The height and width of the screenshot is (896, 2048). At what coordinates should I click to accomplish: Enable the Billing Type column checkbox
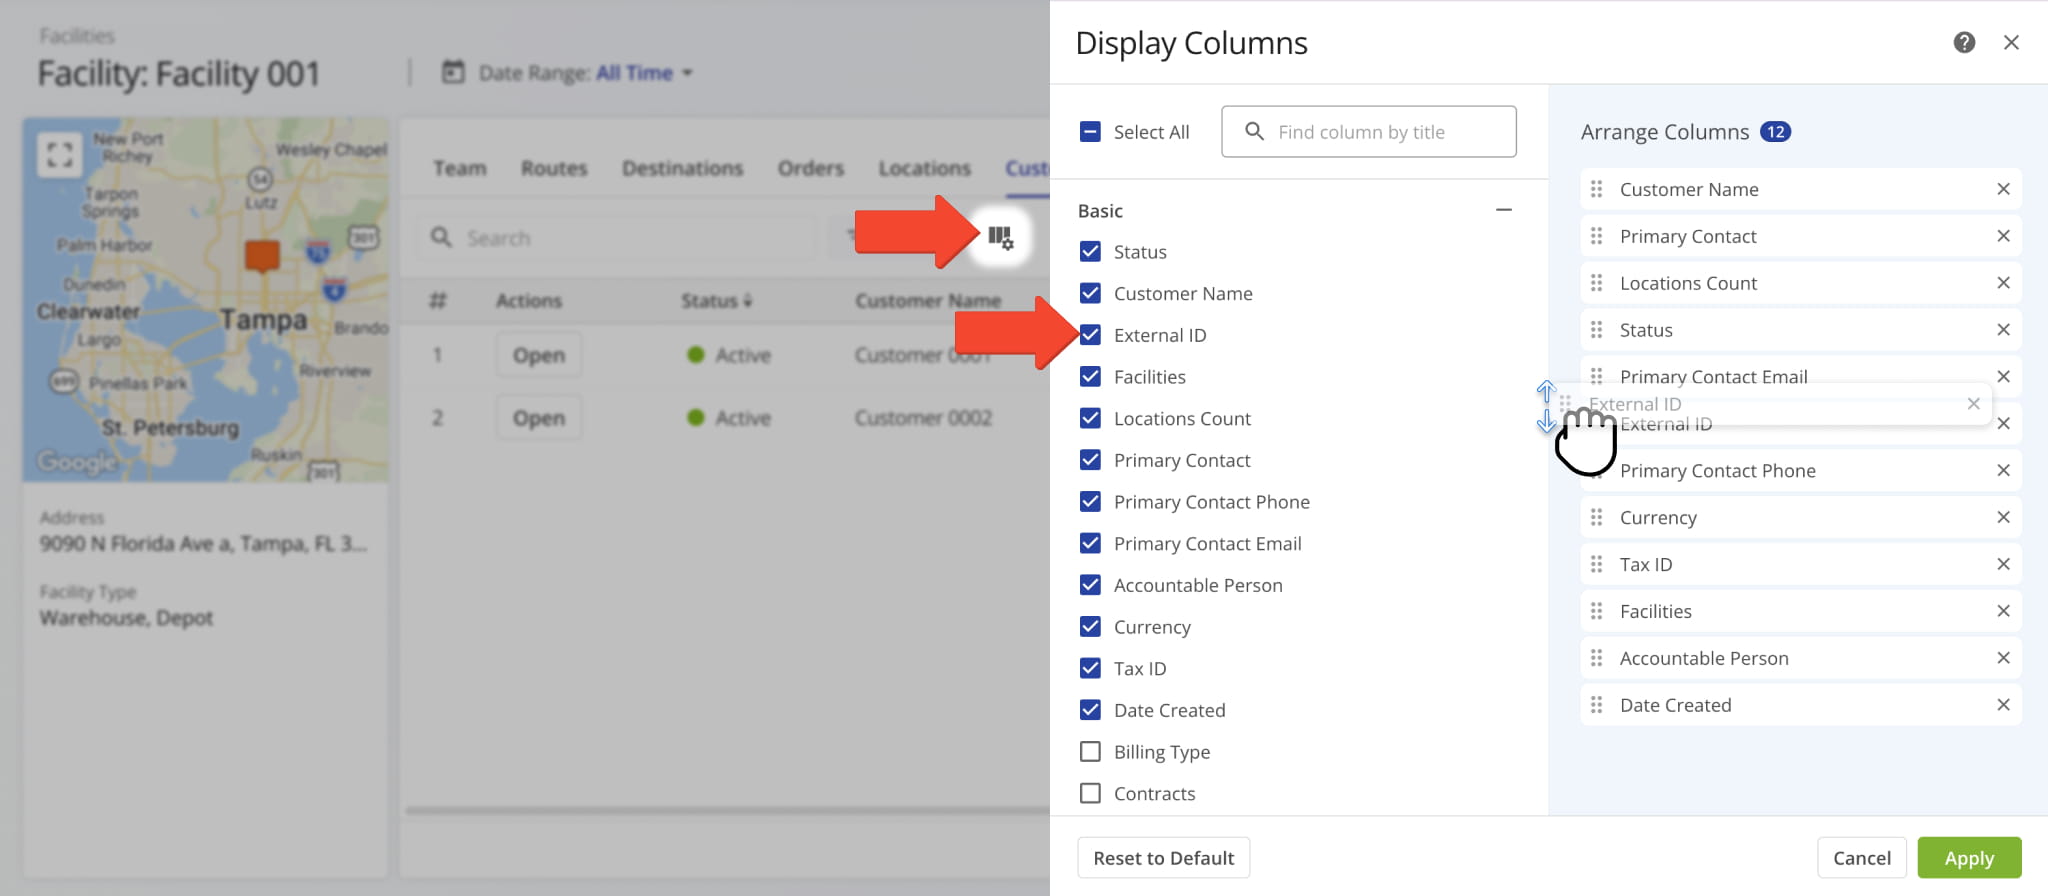point(1090,752)
